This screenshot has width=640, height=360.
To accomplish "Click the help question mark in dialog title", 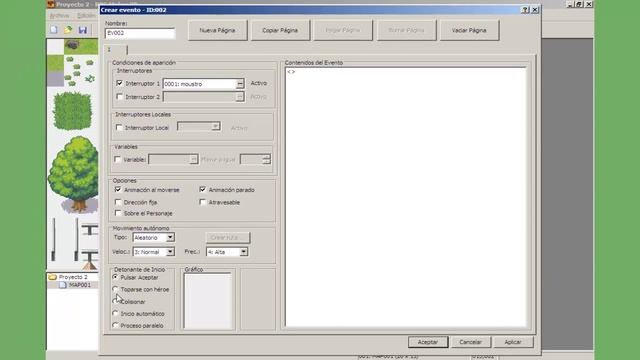I will point(525,10).
